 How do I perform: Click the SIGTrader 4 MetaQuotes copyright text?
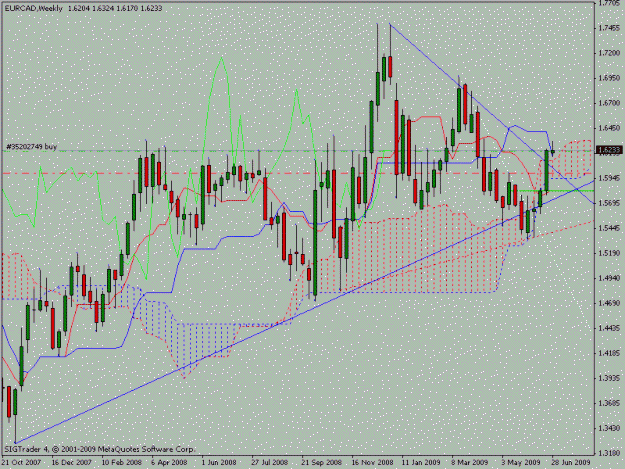coord(99,449)
